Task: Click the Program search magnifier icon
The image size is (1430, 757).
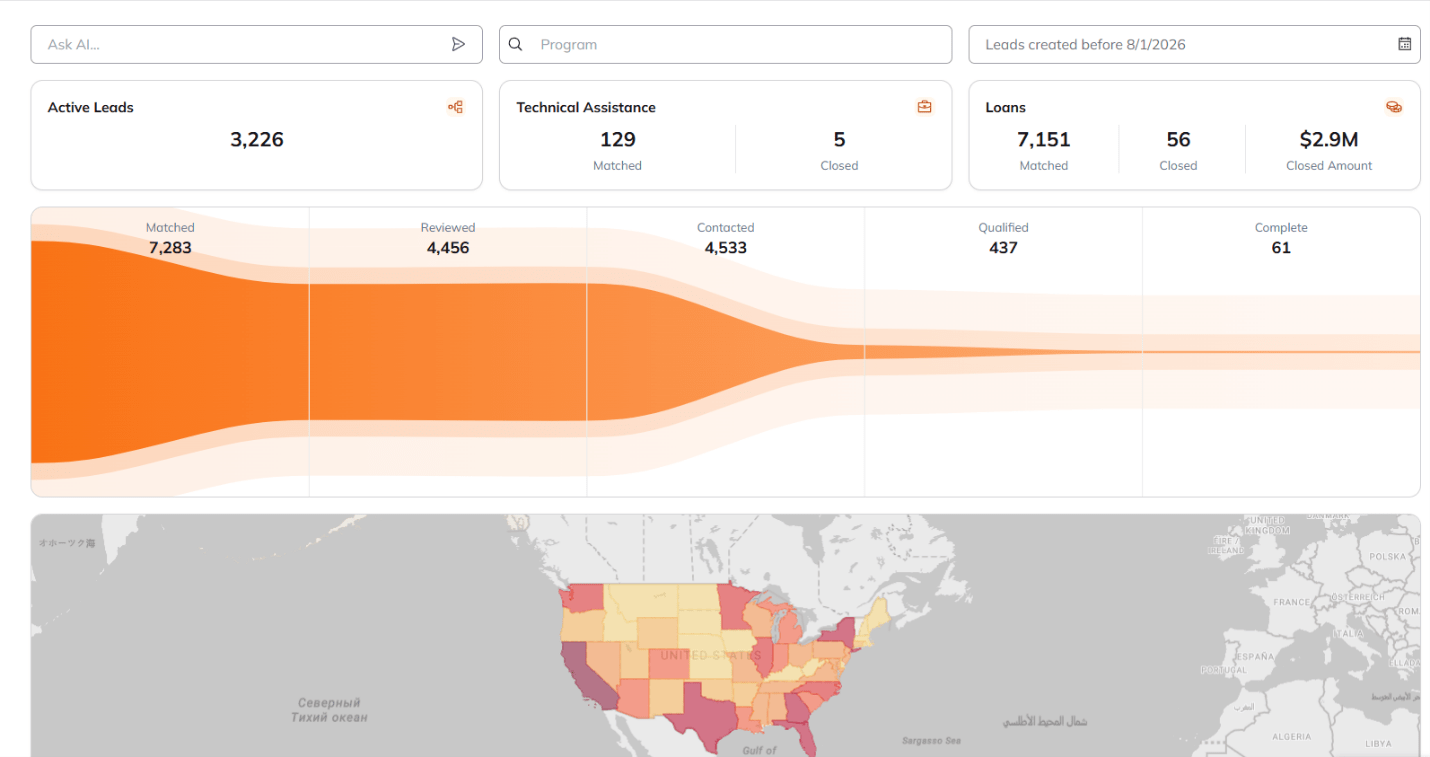Action: (x=516, y=44)
